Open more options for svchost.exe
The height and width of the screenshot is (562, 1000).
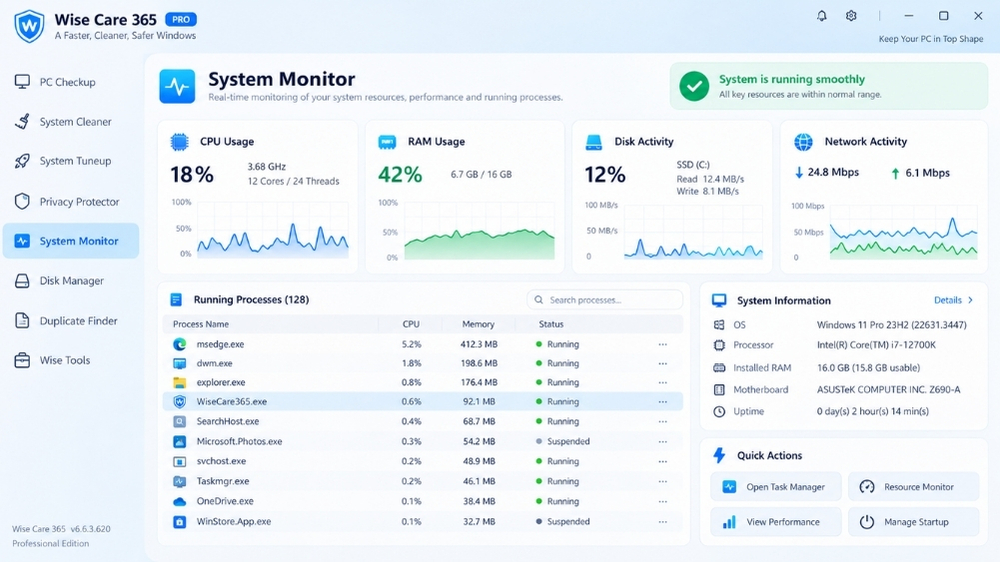[x=663, y=461]
